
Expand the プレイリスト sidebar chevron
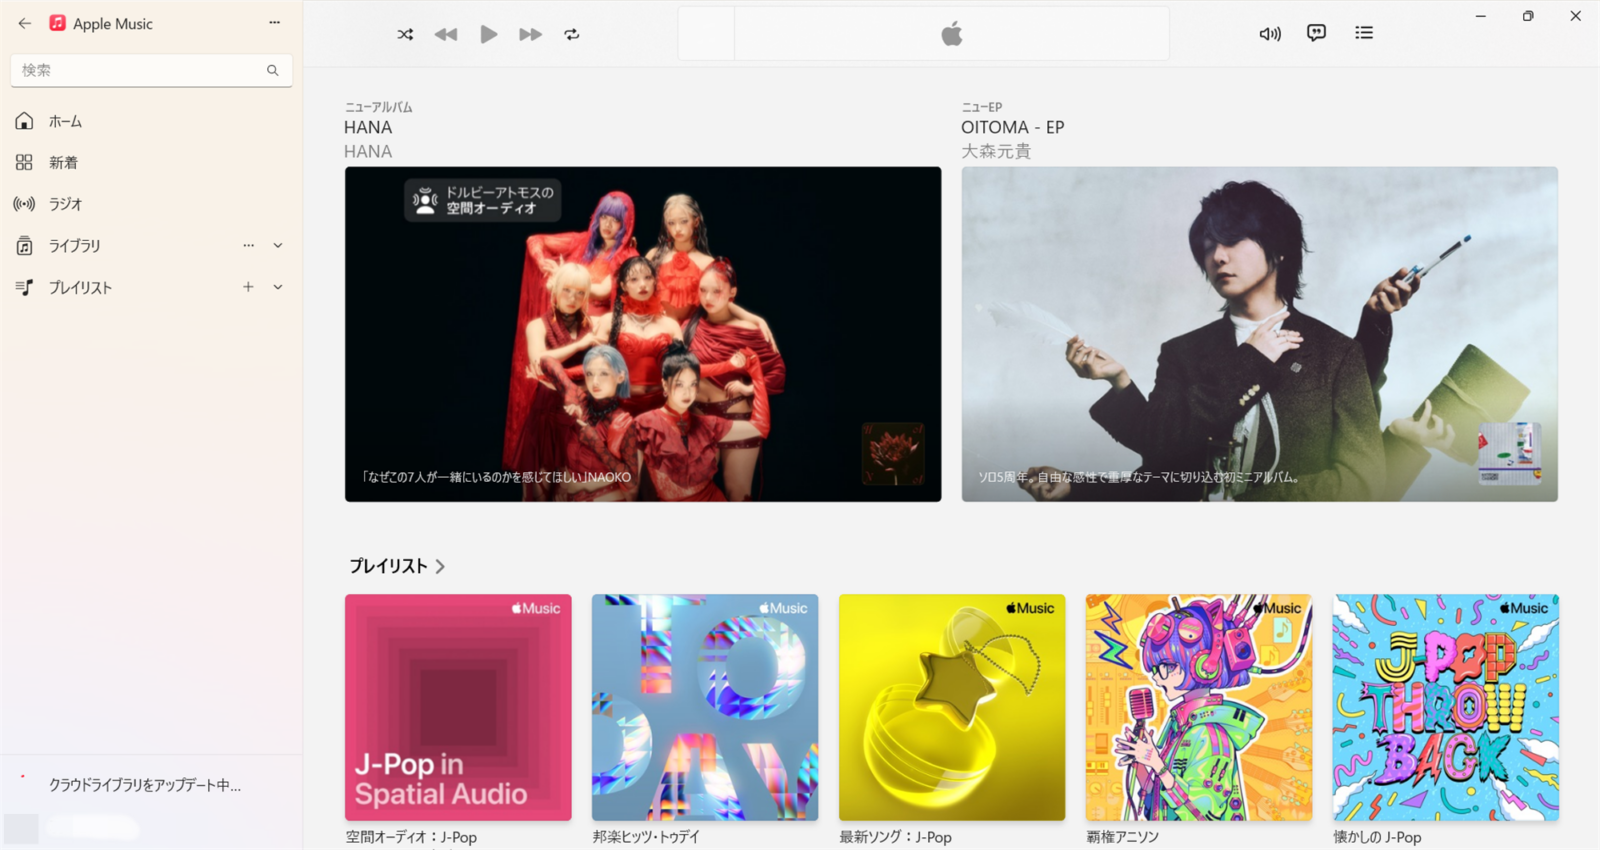click(x=278, y=287)
